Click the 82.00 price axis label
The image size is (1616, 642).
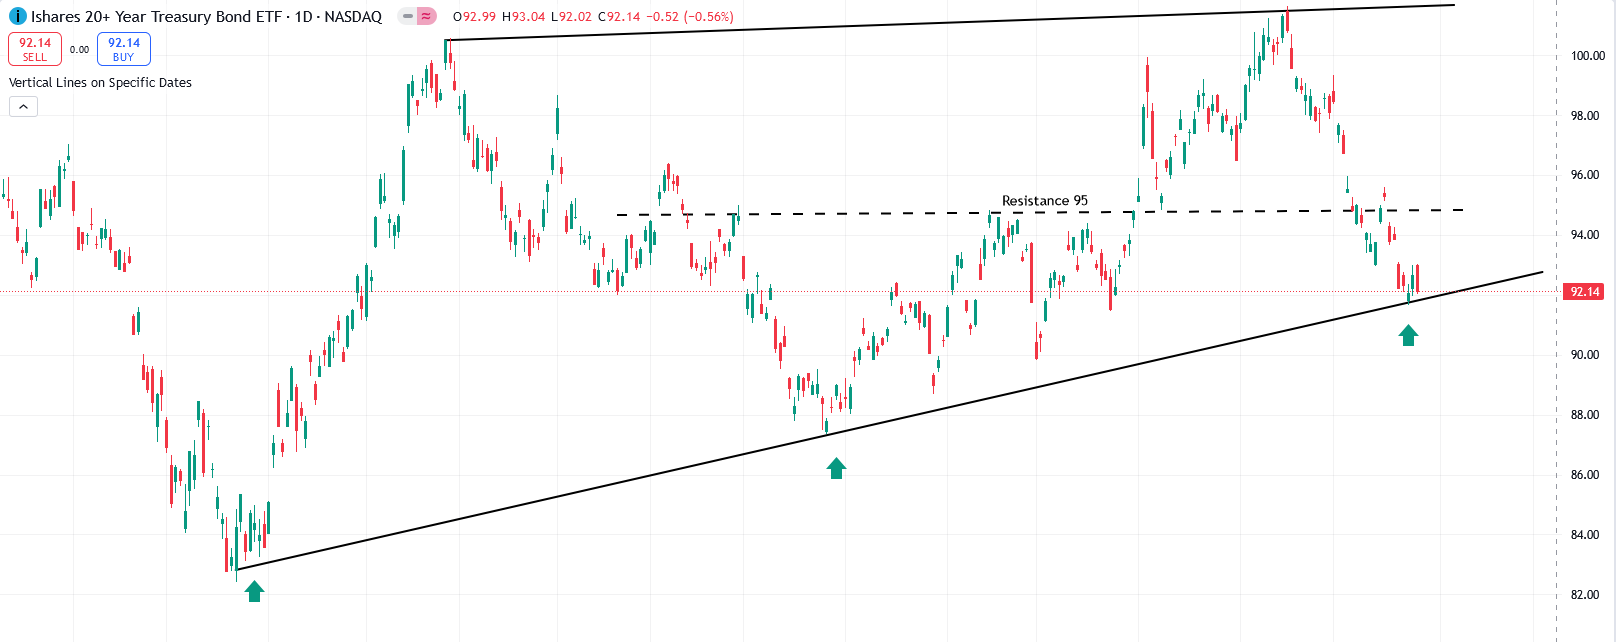pyautogui.click(x=1585, y=595)
